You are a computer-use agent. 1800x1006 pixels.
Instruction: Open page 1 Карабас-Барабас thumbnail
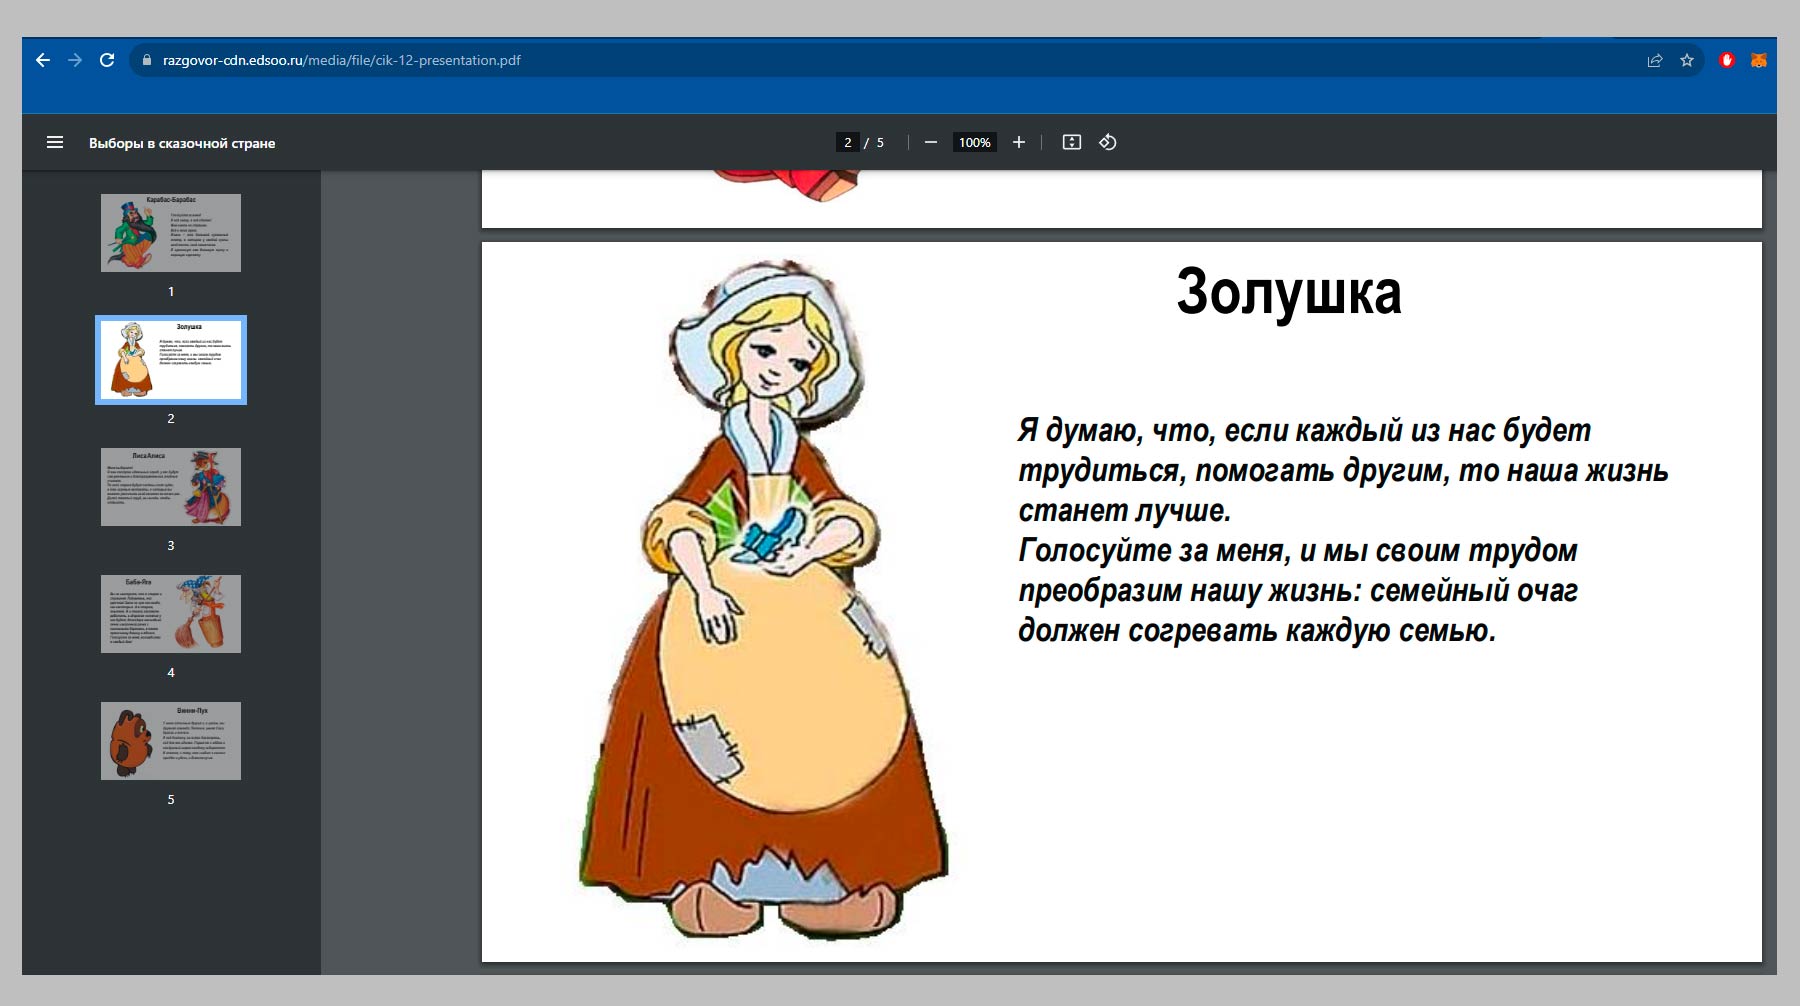coord(171,233)
